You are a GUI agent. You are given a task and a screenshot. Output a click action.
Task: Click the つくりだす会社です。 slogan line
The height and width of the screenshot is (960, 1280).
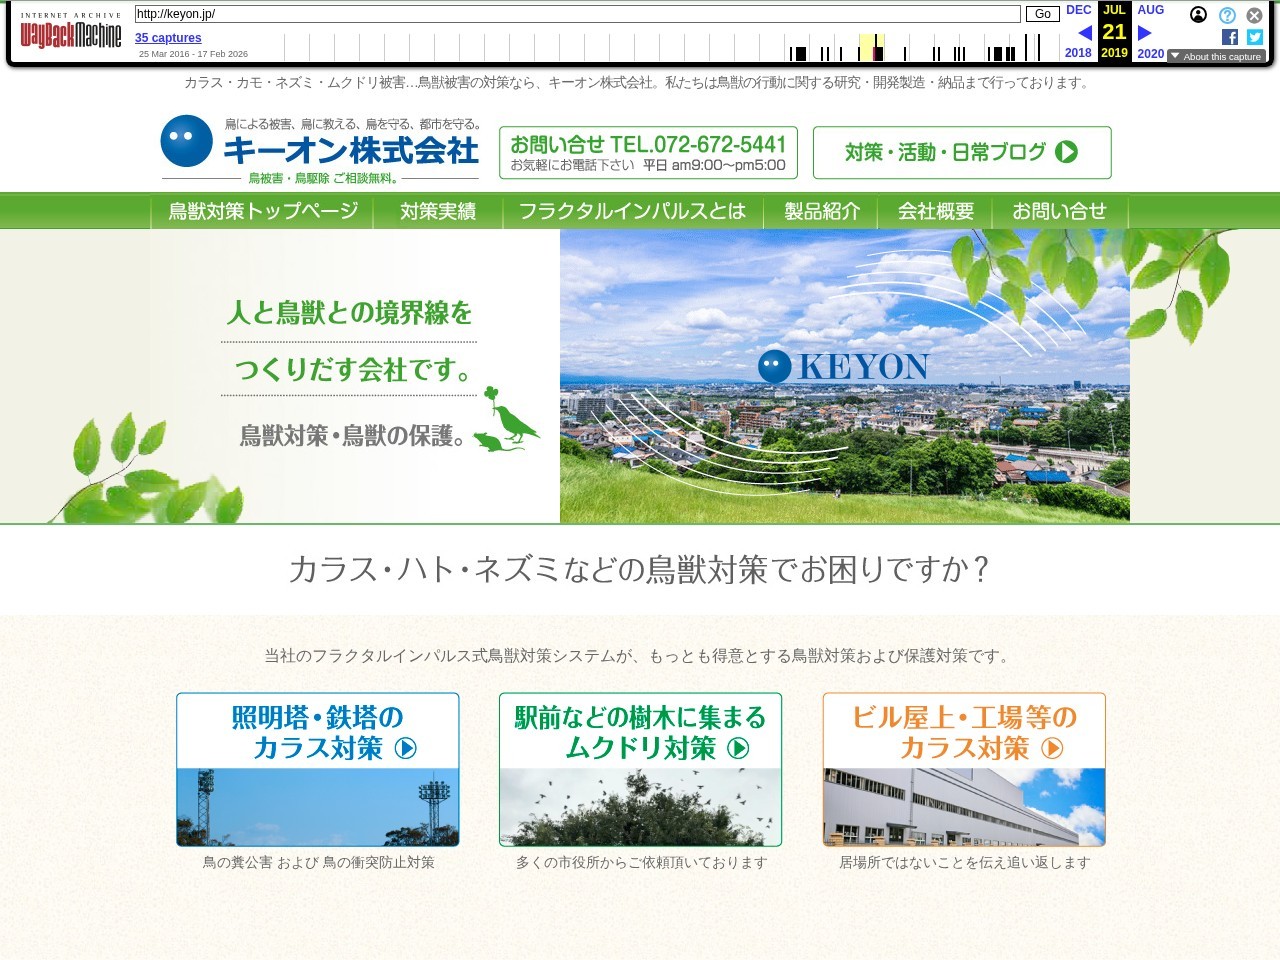pos(355,370)
